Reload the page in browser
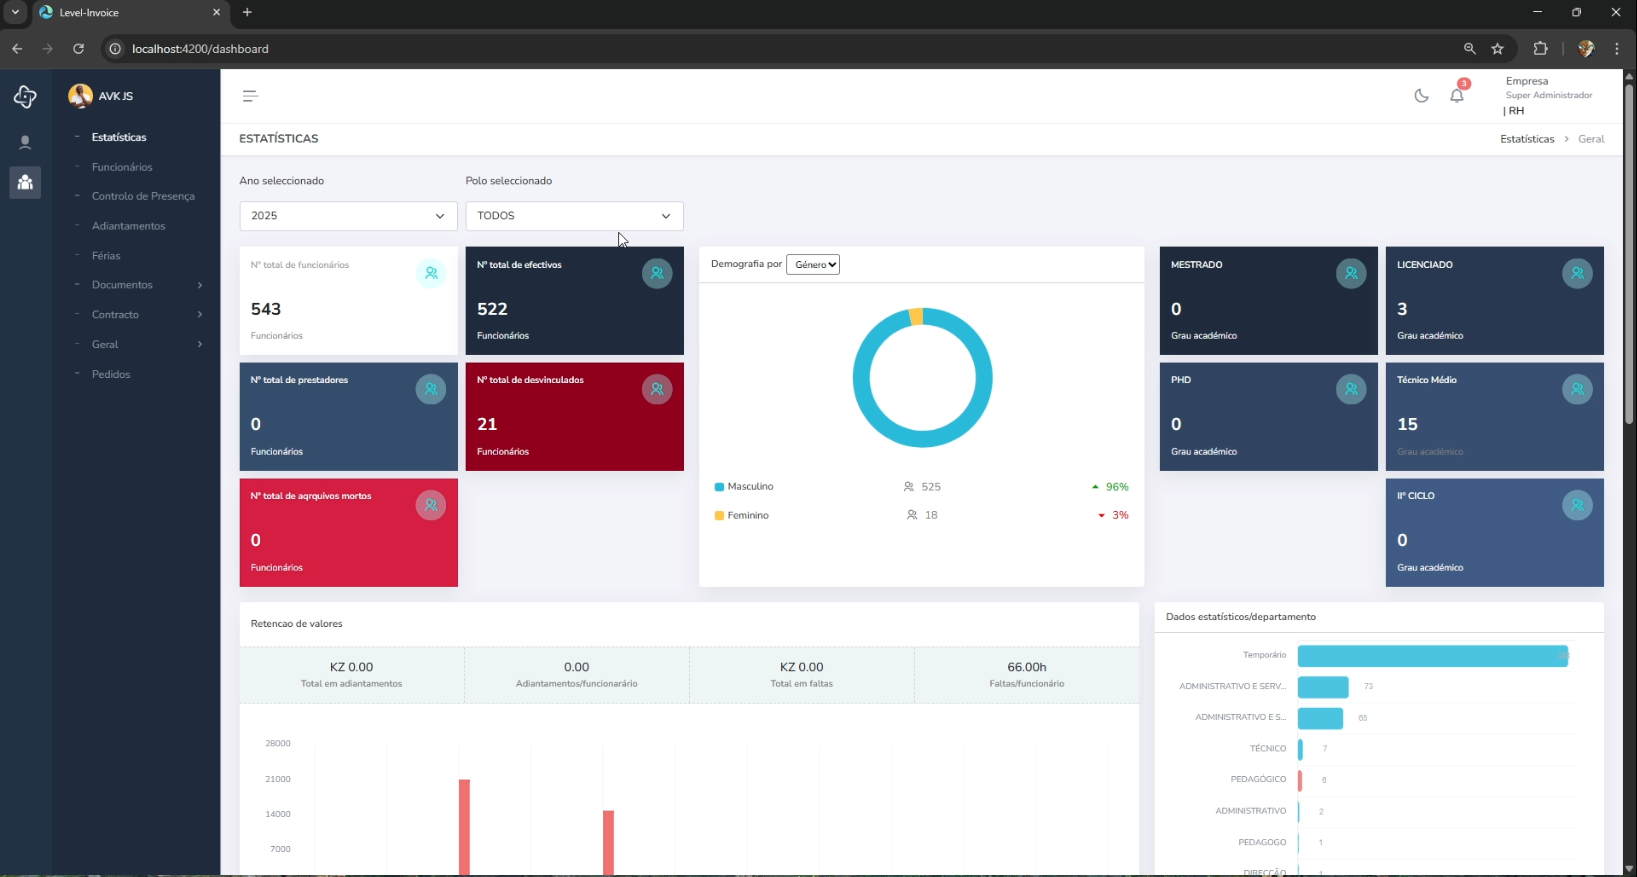 78,48
